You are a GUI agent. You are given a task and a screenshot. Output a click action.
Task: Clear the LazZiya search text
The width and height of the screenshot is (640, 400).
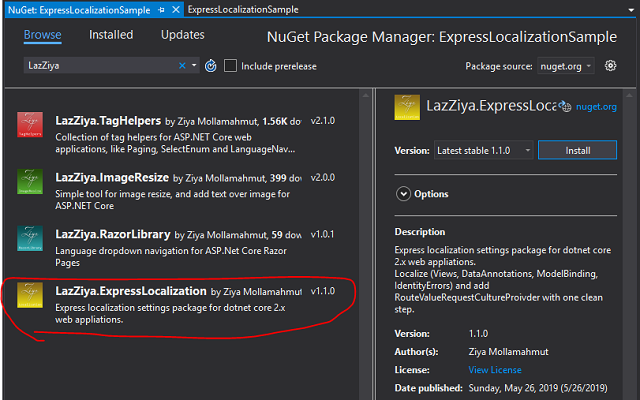[x=182, y=66]
